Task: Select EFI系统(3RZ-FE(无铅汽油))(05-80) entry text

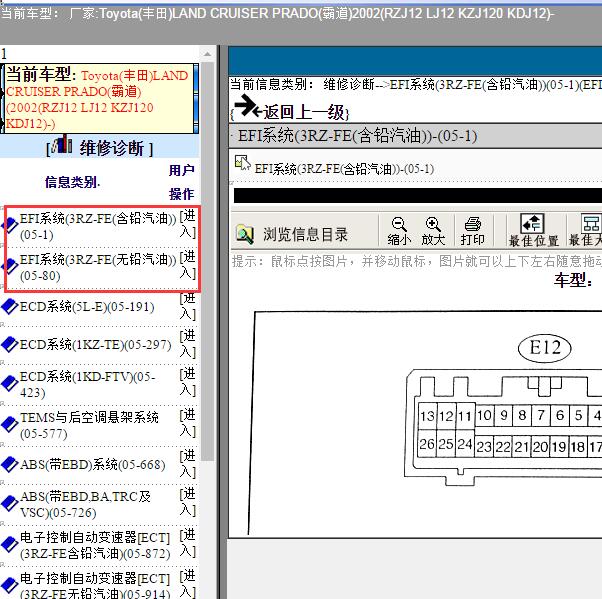Action: click(98, 267)
